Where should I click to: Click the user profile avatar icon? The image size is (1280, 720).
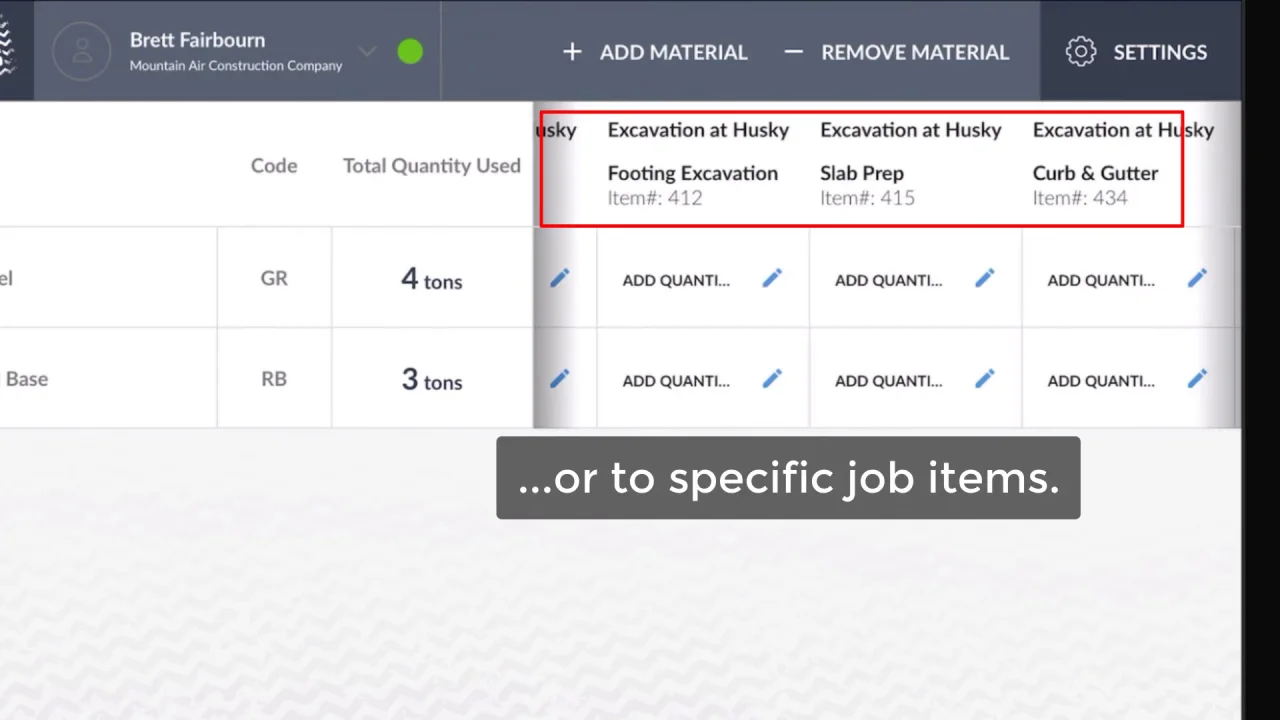click(x=81, y=51)
